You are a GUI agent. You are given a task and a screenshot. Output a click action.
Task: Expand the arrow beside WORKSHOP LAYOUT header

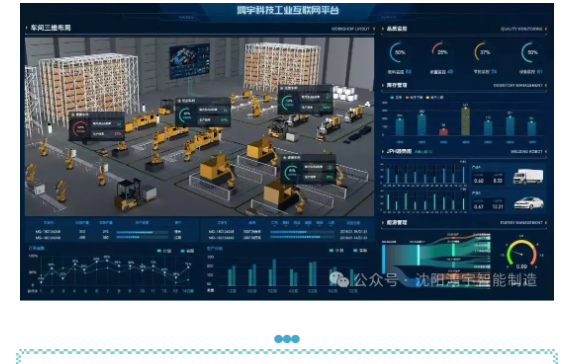374,29
